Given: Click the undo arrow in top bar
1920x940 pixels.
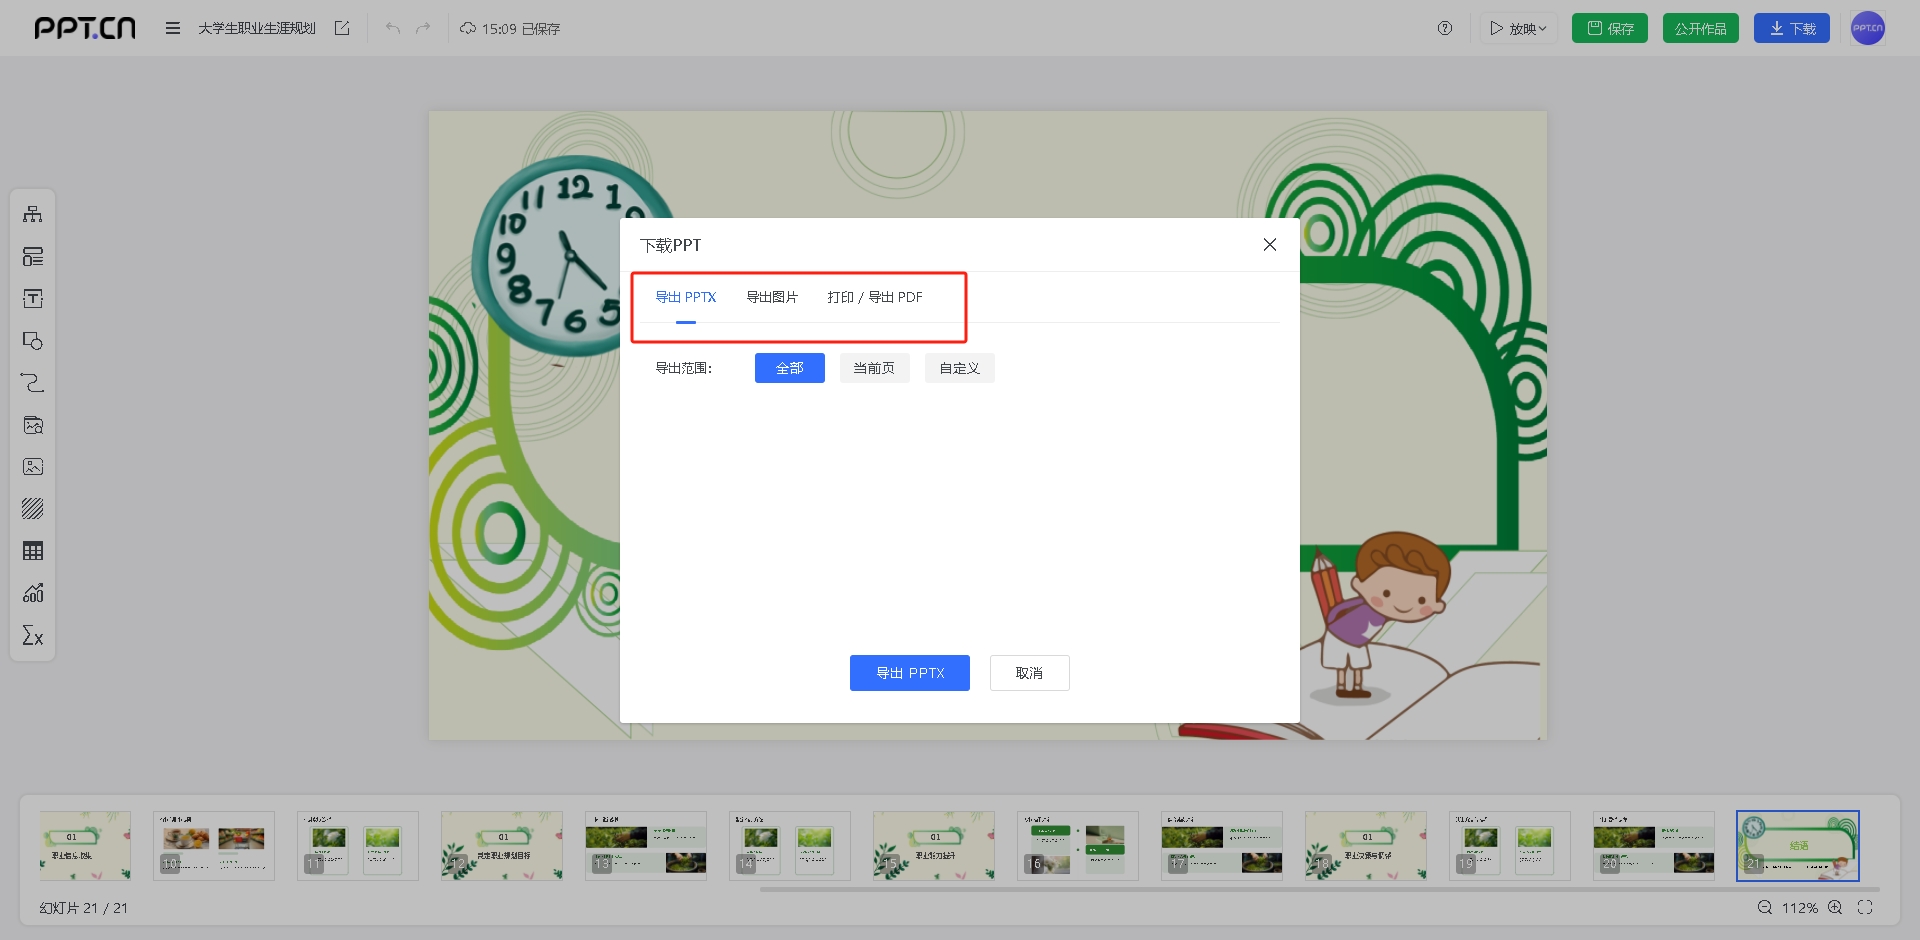Looking at the screenshot, I should tap(393, 28).
